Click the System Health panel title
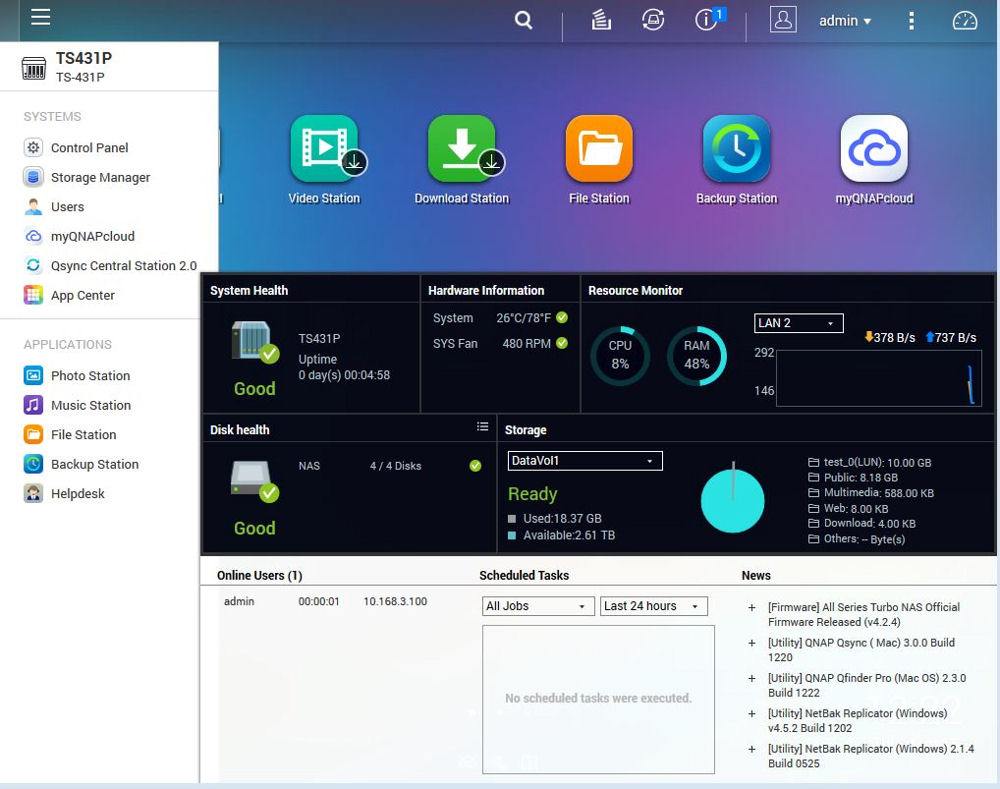The width and height of the screenshot is (1000, 789). point(249,290)
